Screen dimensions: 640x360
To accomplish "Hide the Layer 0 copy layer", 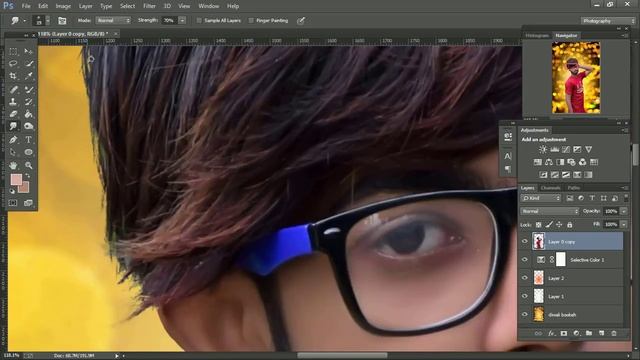I will click(525, 242).
